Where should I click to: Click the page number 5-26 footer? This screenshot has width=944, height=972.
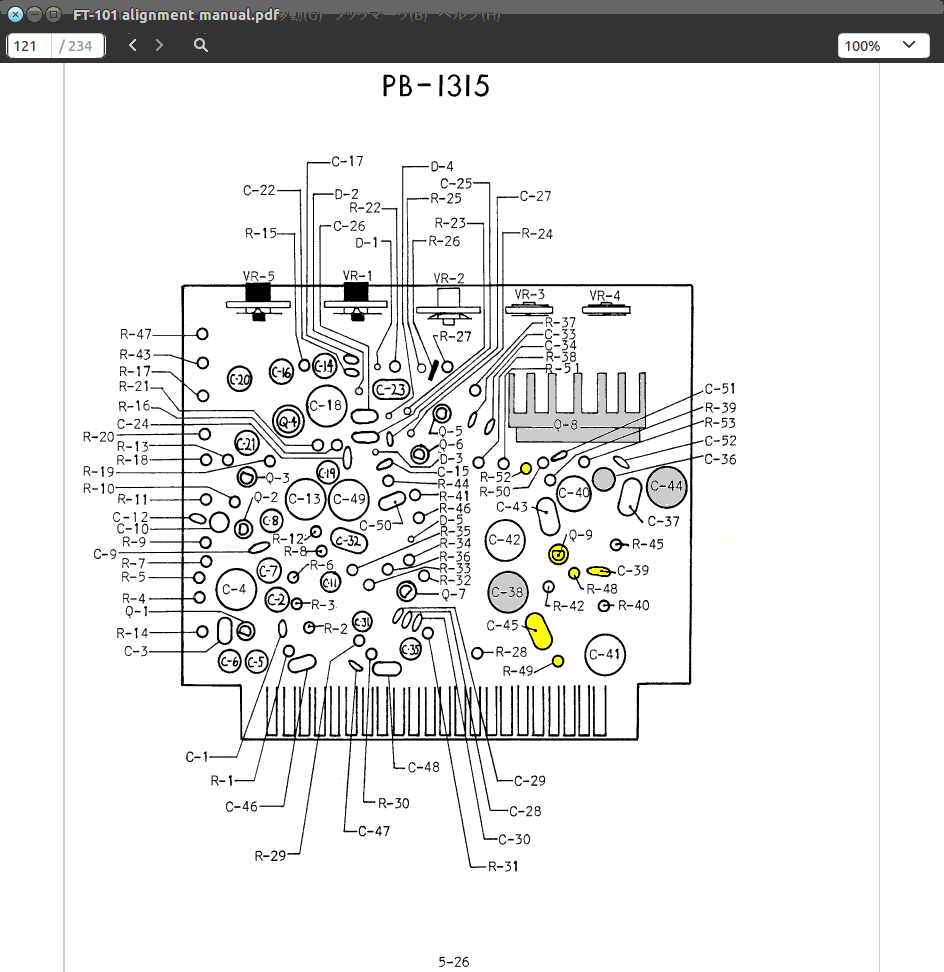(454, 962)
